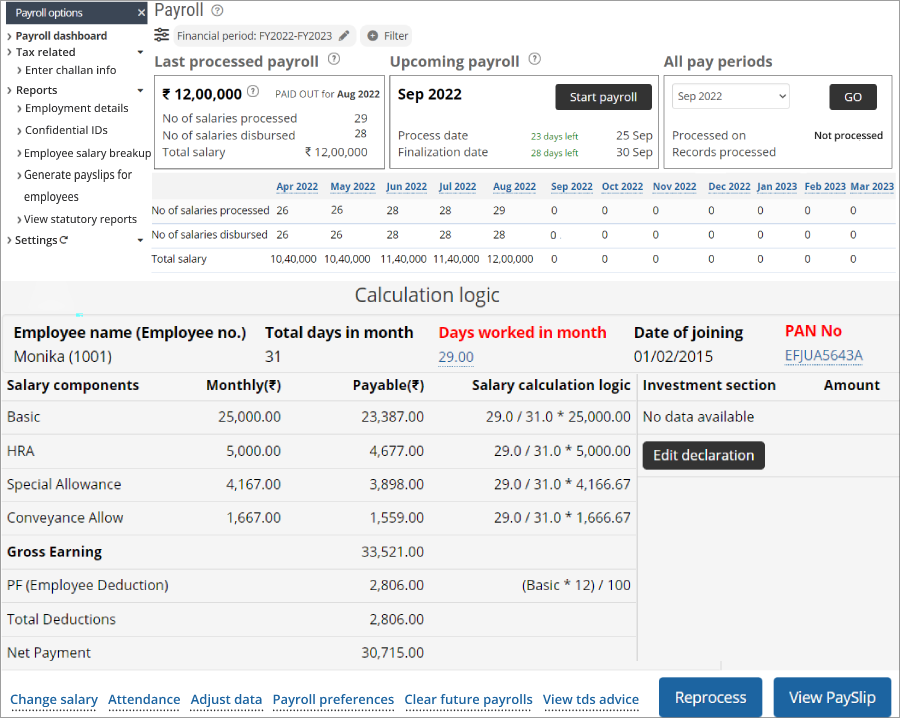Open Apr 2022 month link
Screen dimensions: 900x718
point(297,187)
